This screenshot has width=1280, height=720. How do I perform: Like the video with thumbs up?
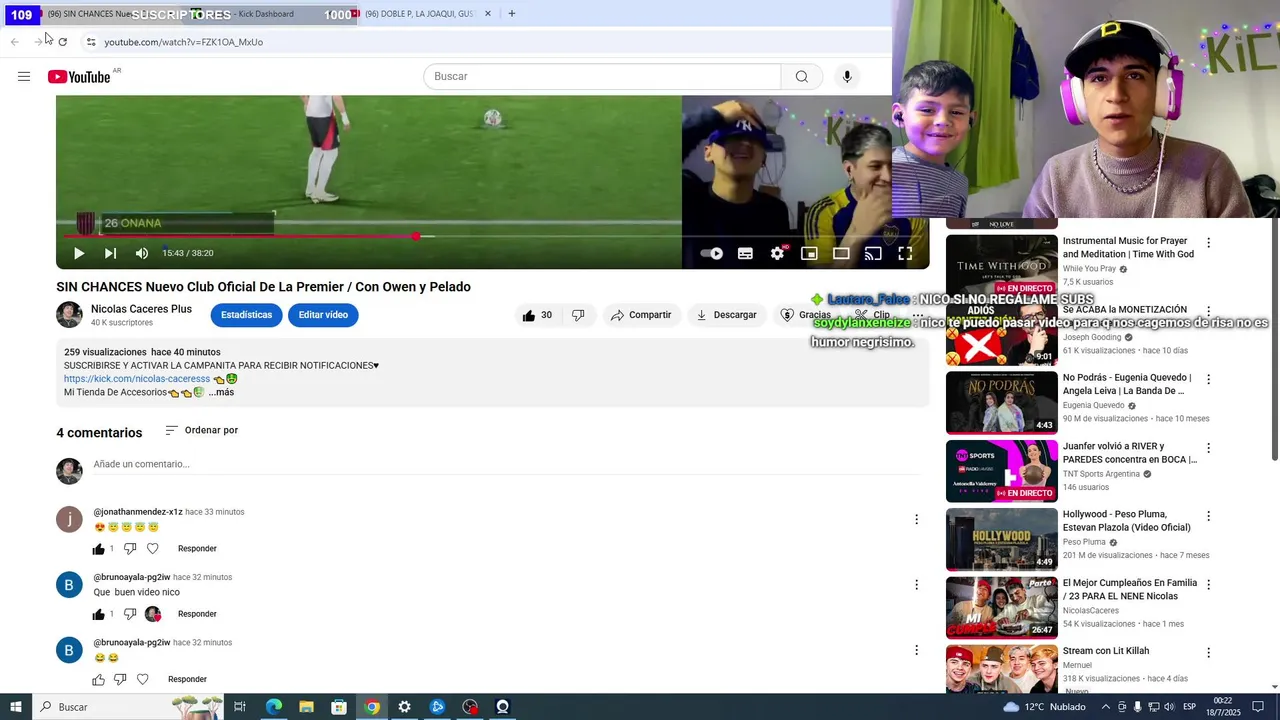coord(538,315)
